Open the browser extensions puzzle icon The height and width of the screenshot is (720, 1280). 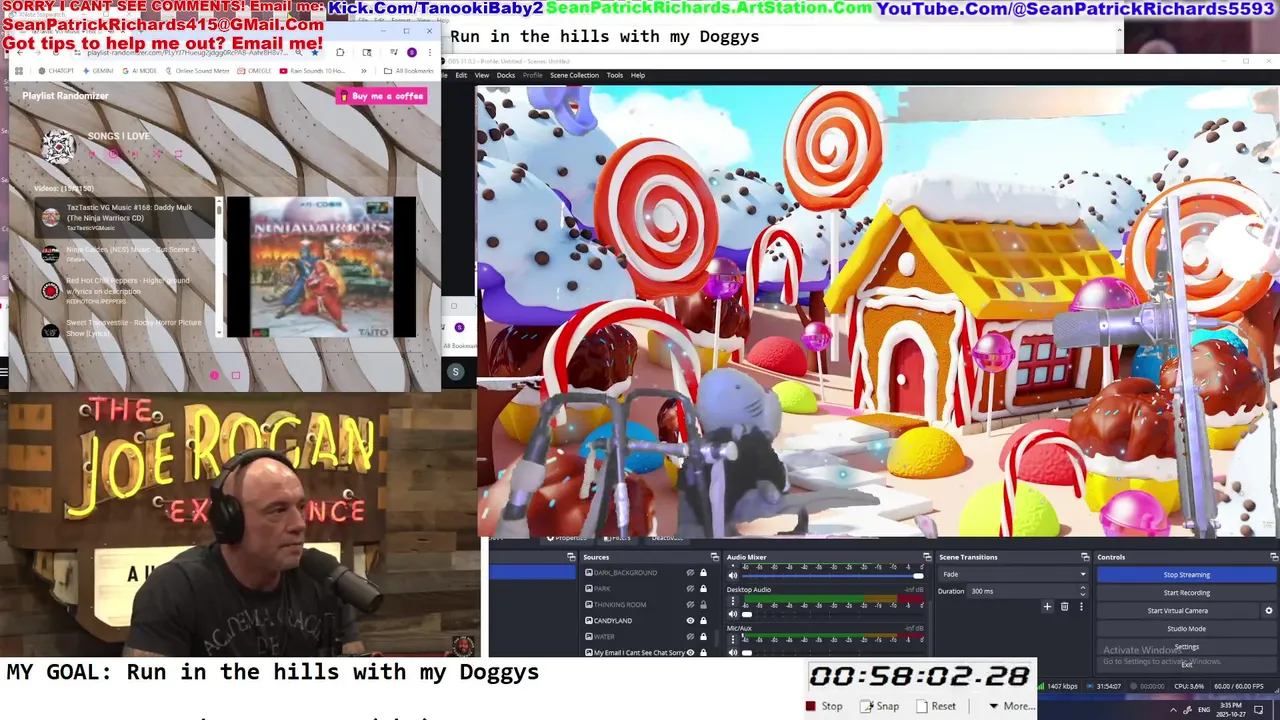click(x=340, y=53)
